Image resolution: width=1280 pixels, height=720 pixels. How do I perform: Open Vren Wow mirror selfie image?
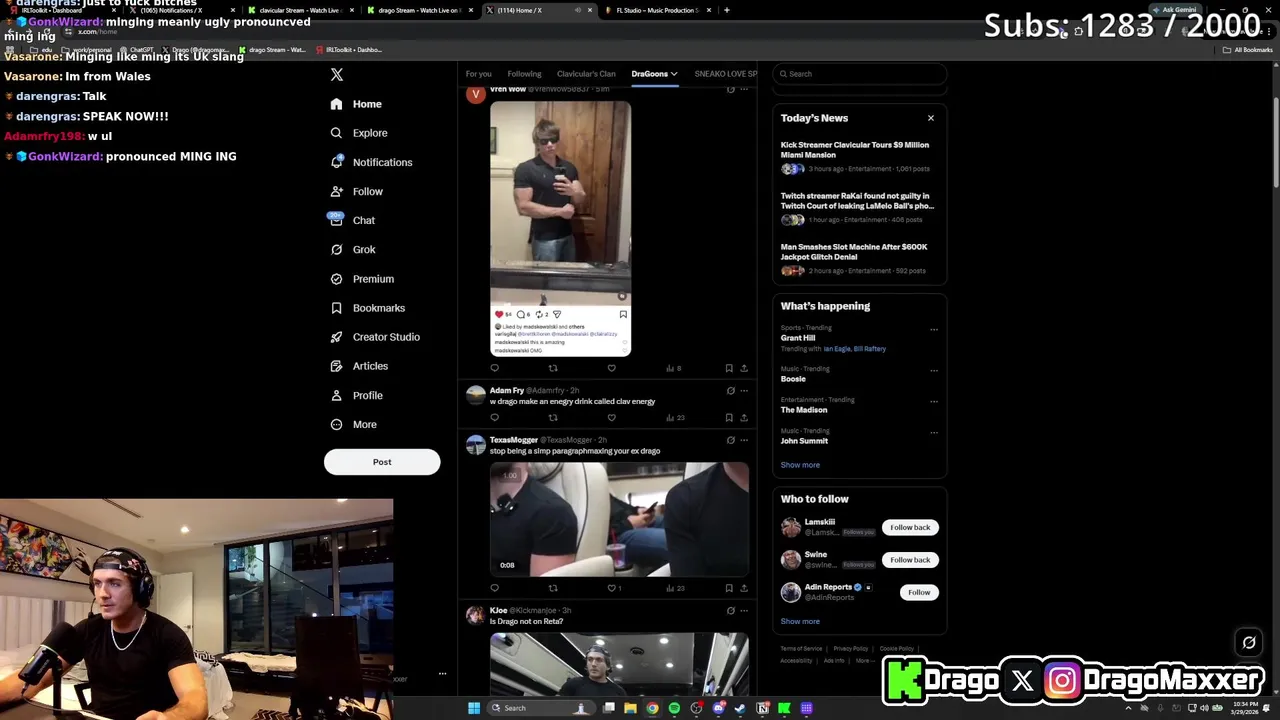click(x=560, y=228)
